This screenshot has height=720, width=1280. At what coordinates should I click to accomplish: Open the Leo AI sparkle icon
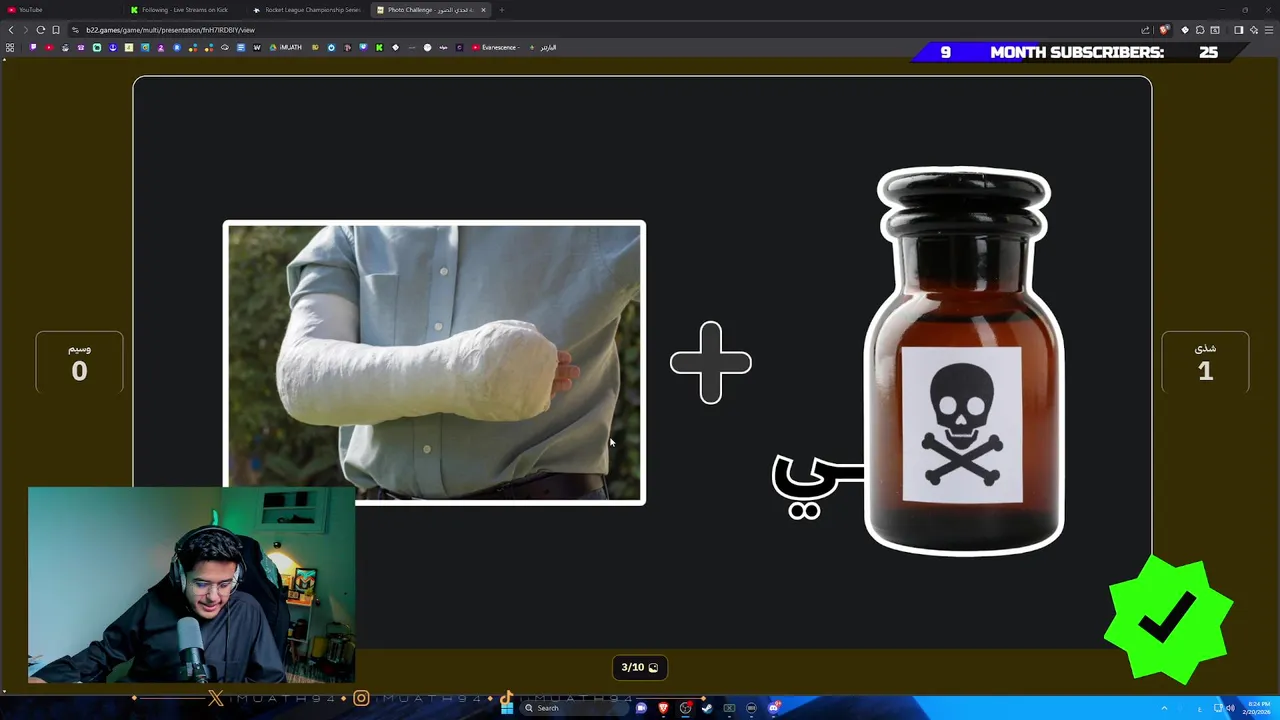(x=1254, y=30)
